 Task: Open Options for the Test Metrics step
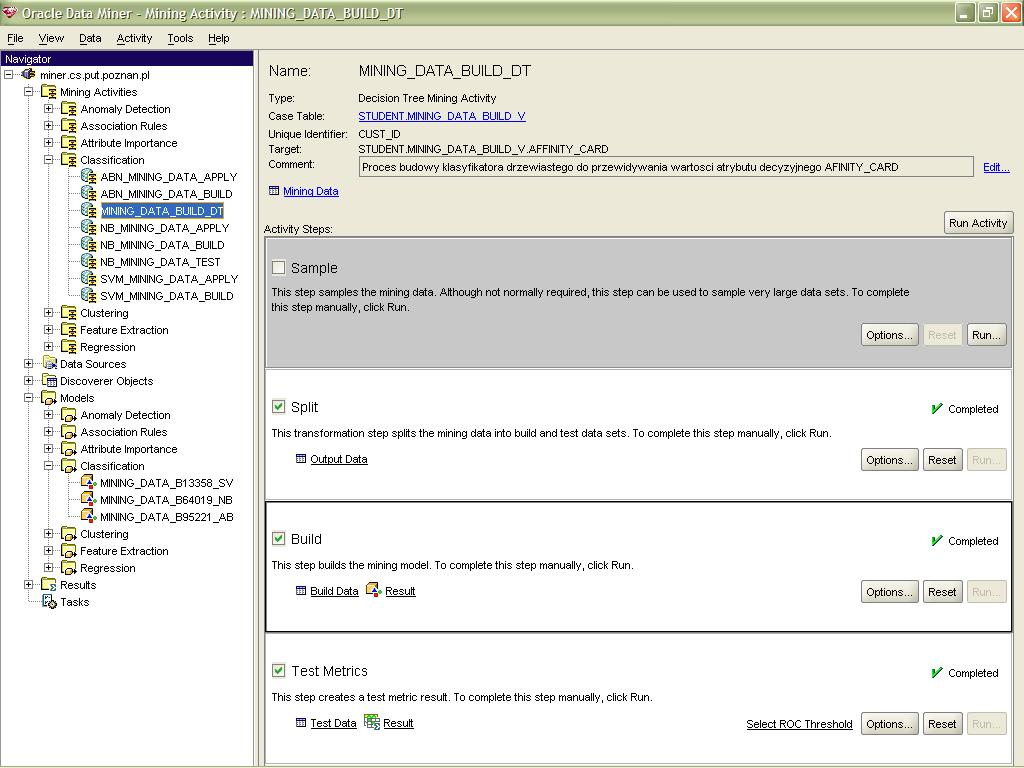(x=889, y=724)
